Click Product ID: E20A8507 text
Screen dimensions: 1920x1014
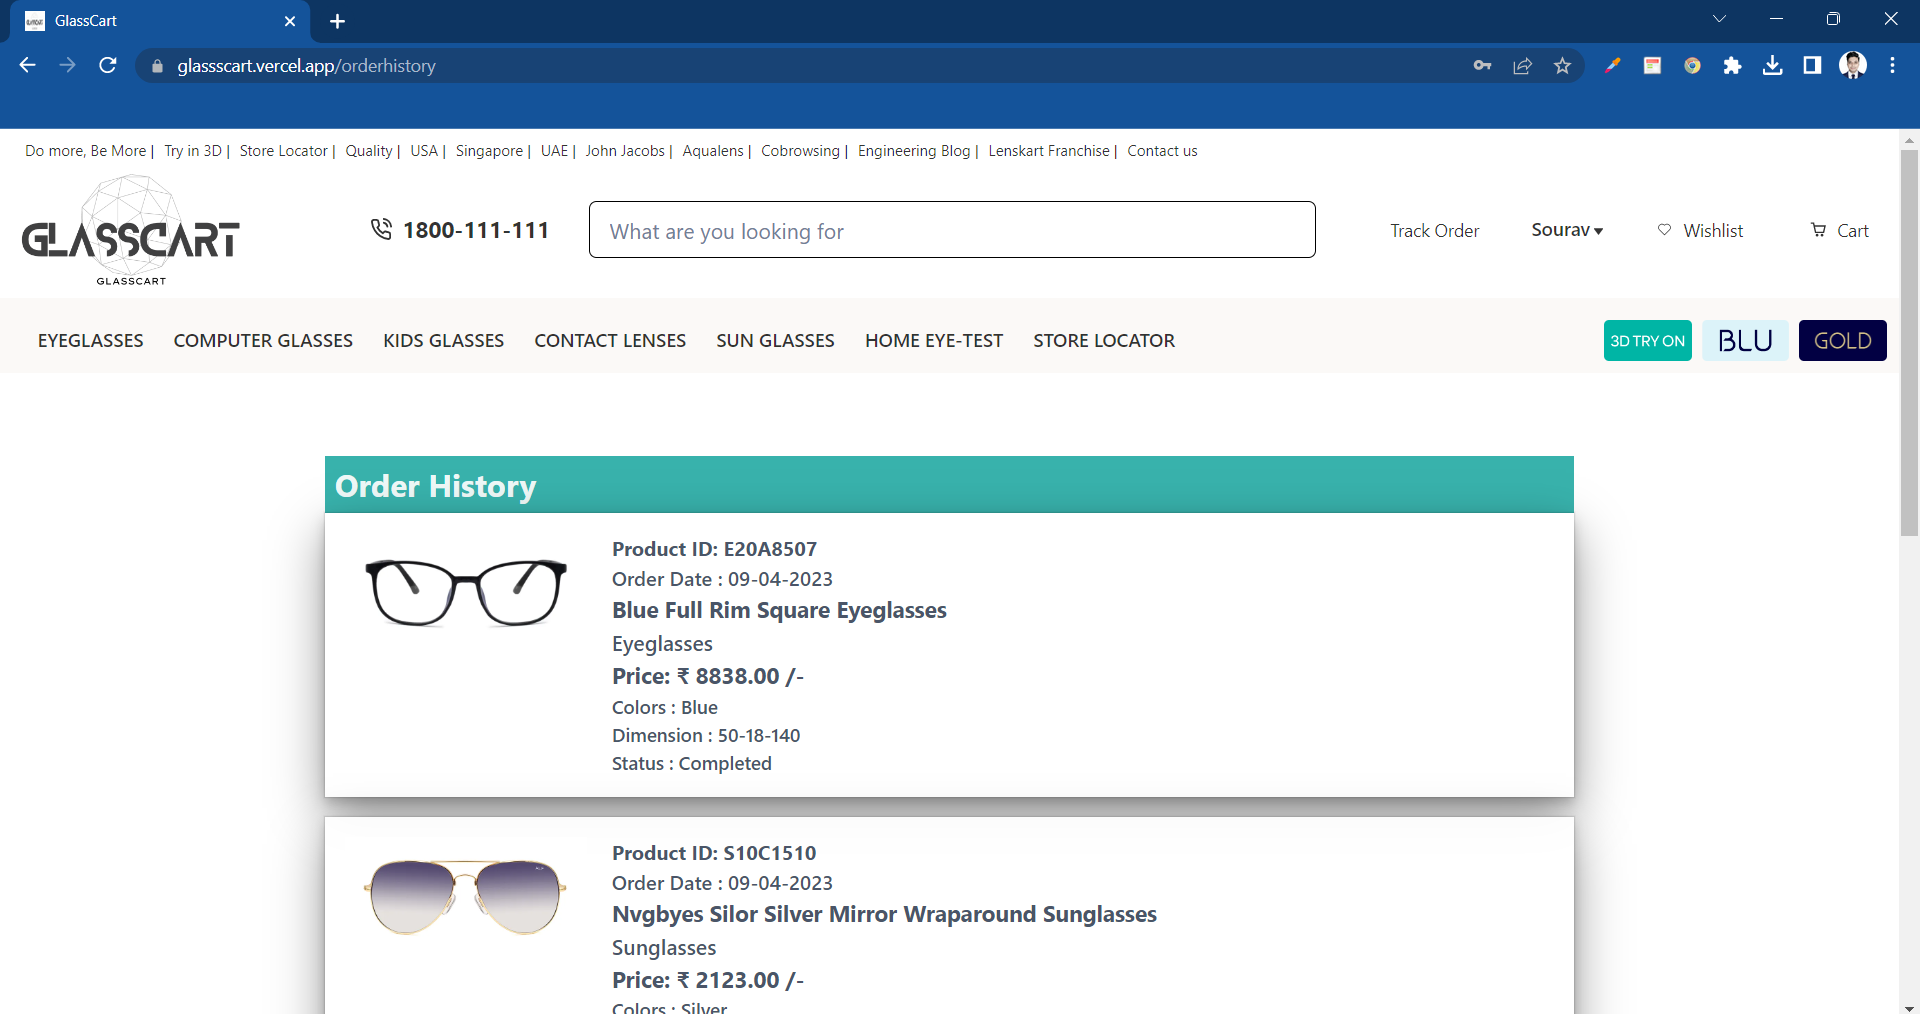pyautogui.click(x=714, y=549)
